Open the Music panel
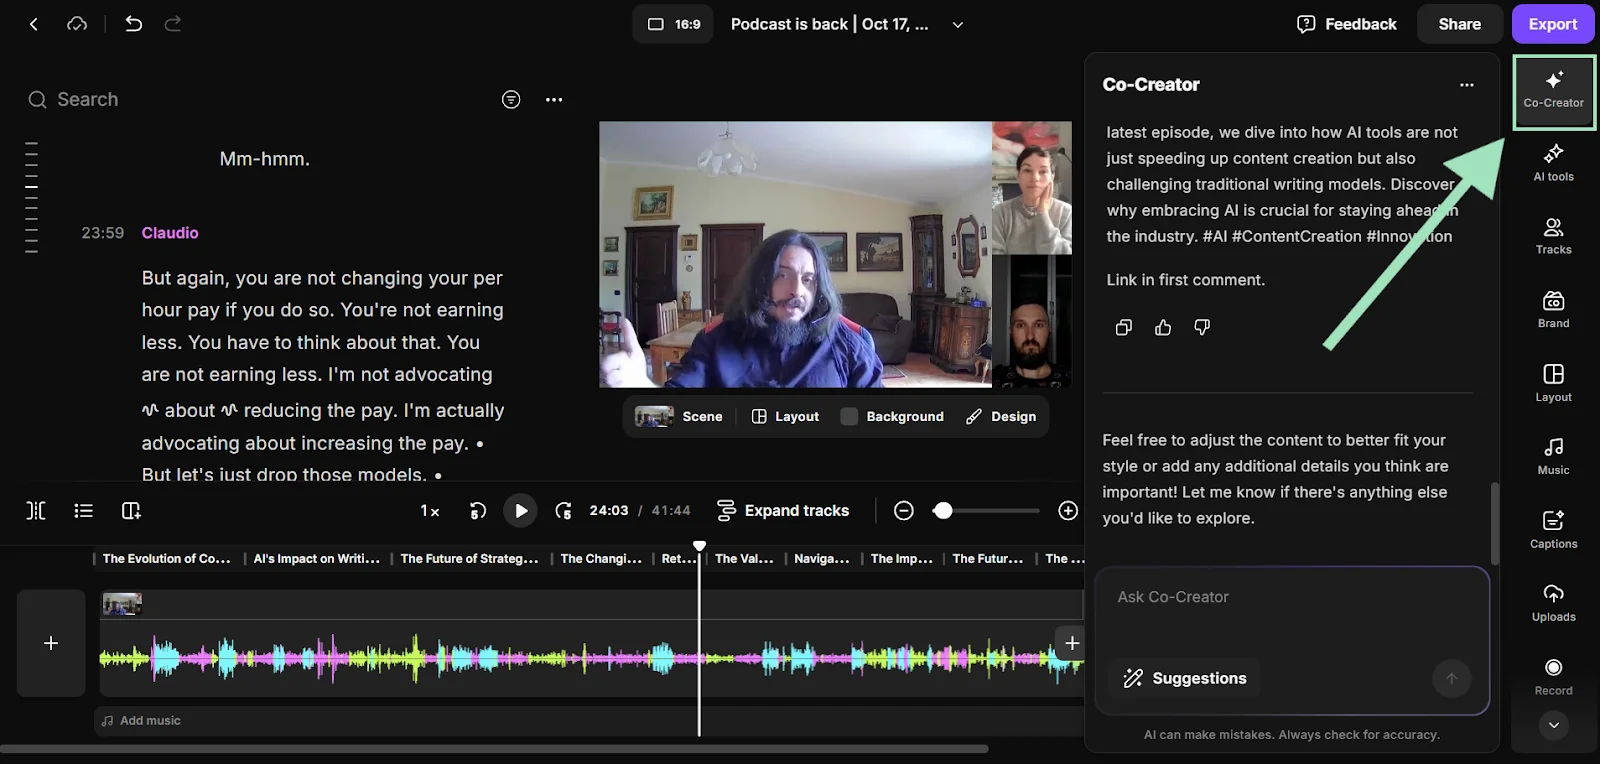 coord(1553,456)
